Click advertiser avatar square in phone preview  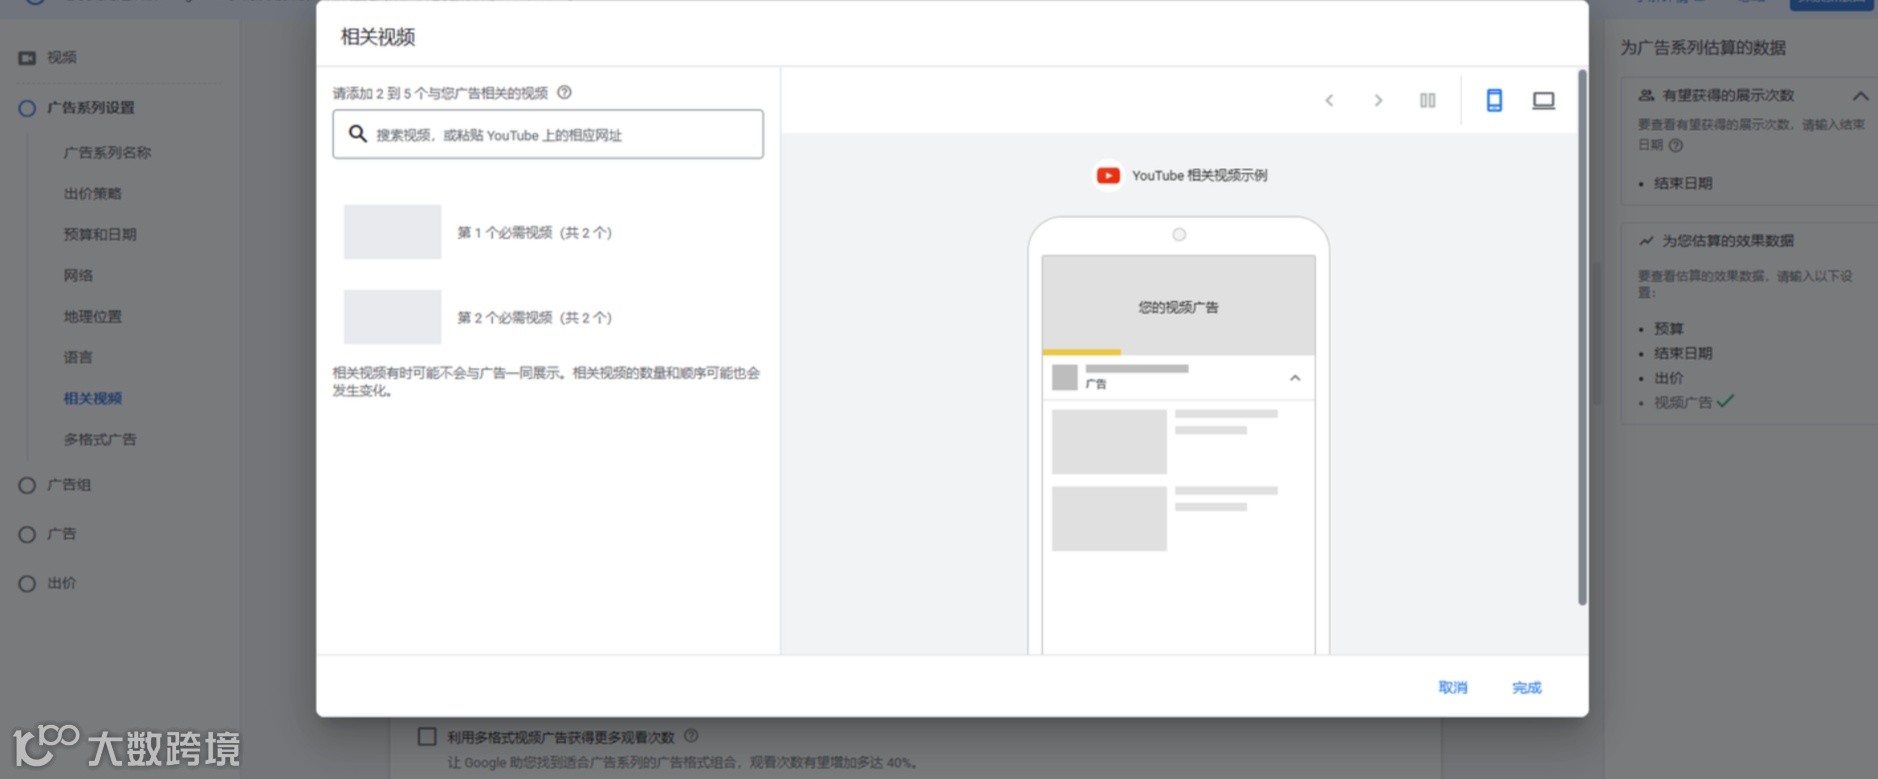1065,377
